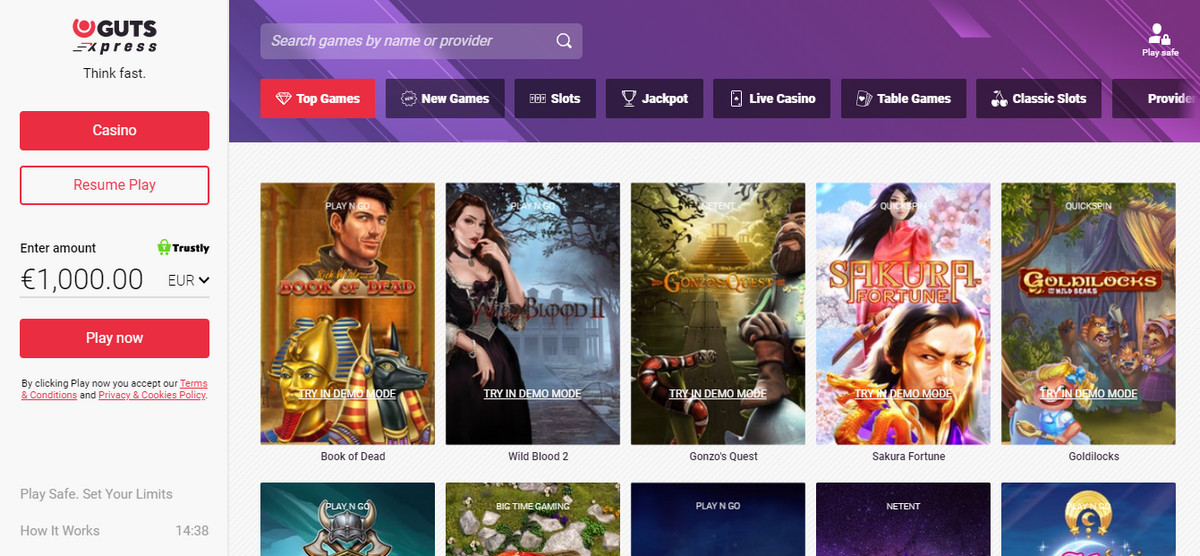1200x556 pixels.
Task: Click the badge icon on New Games
Action: (x=408, y=99)
